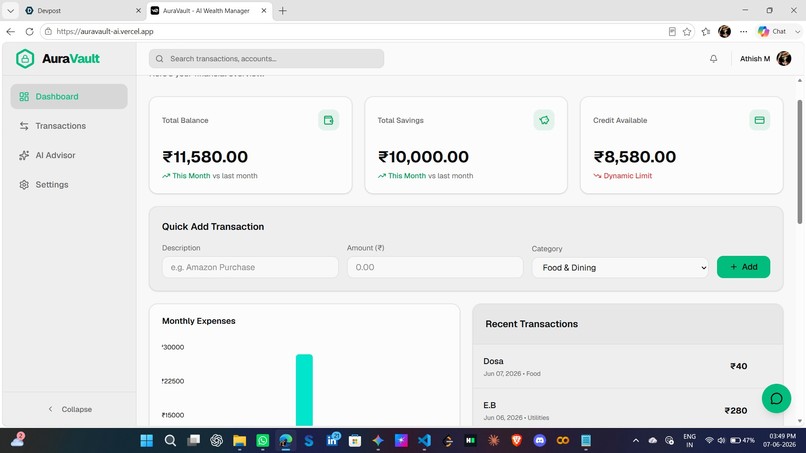Open the green chat bubble button
806x453 pixels.
pos(776,398)
